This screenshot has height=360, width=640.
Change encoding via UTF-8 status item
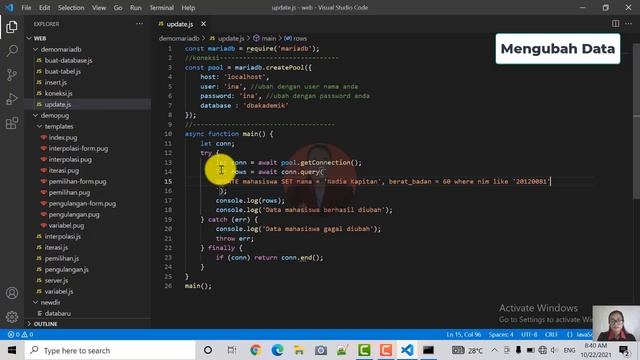click(529, 334)
